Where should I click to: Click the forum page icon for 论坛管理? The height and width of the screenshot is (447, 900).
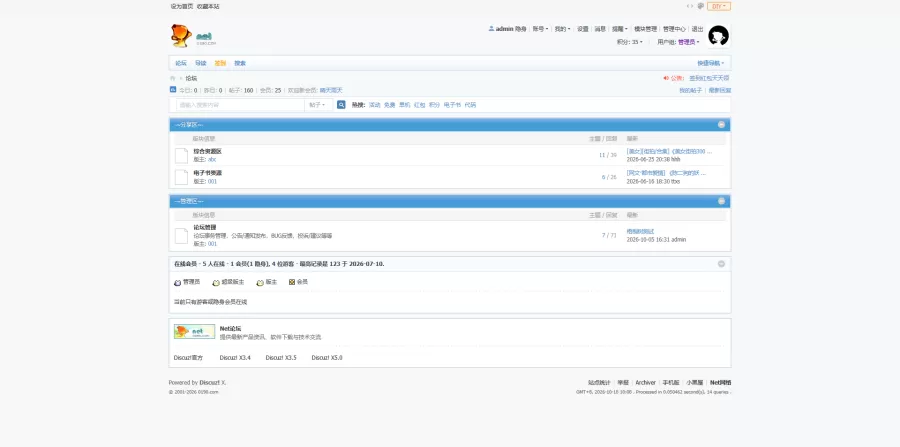click(x=181, y=236)
